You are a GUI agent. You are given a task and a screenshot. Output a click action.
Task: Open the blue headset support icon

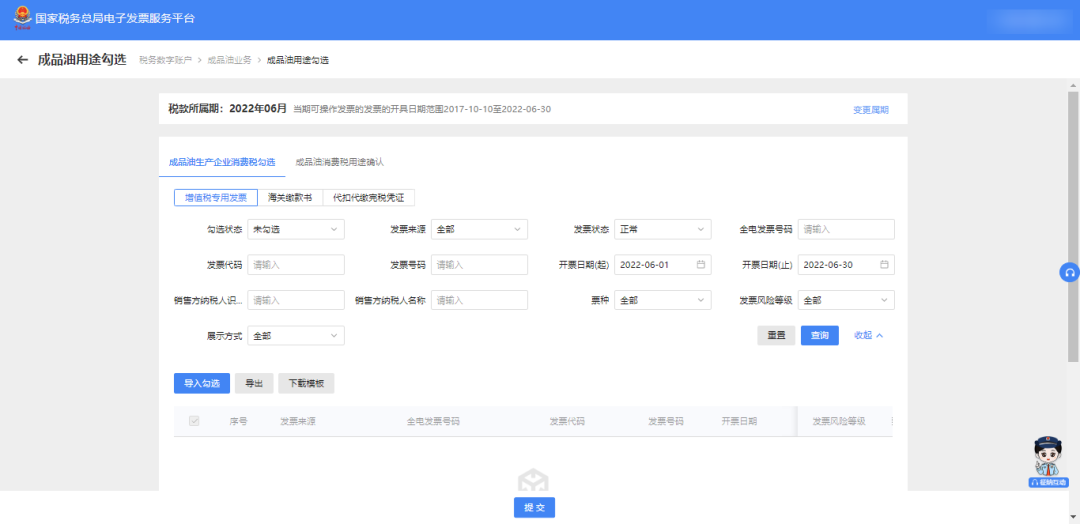pos(1069,273)
